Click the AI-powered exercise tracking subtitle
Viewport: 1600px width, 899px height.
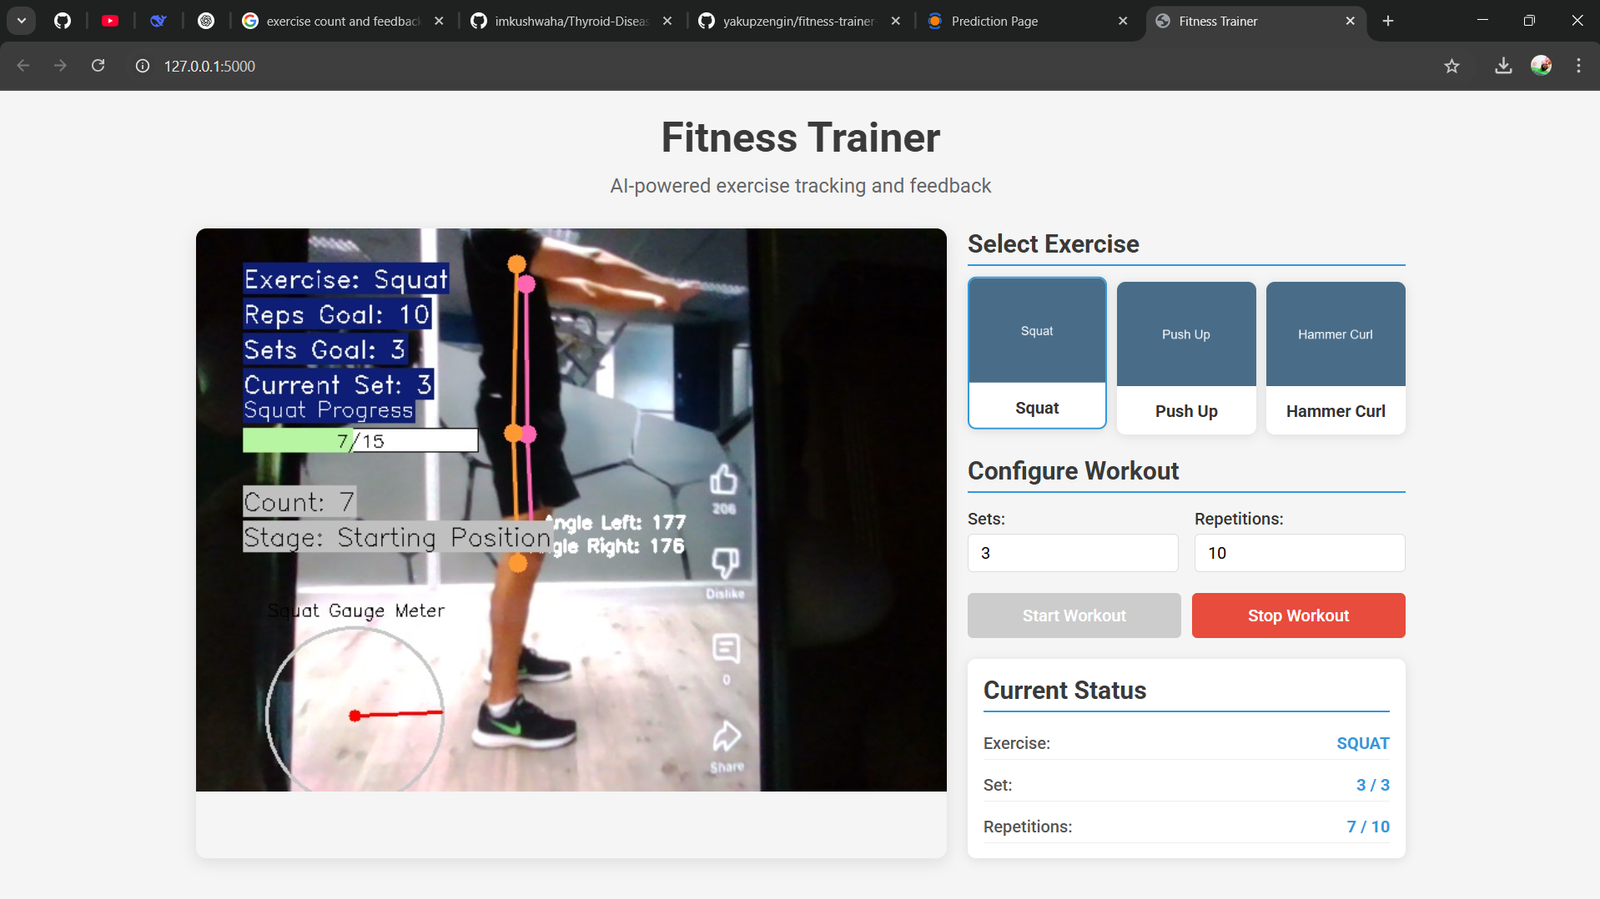pyautogui.click(x=801, y=186)
